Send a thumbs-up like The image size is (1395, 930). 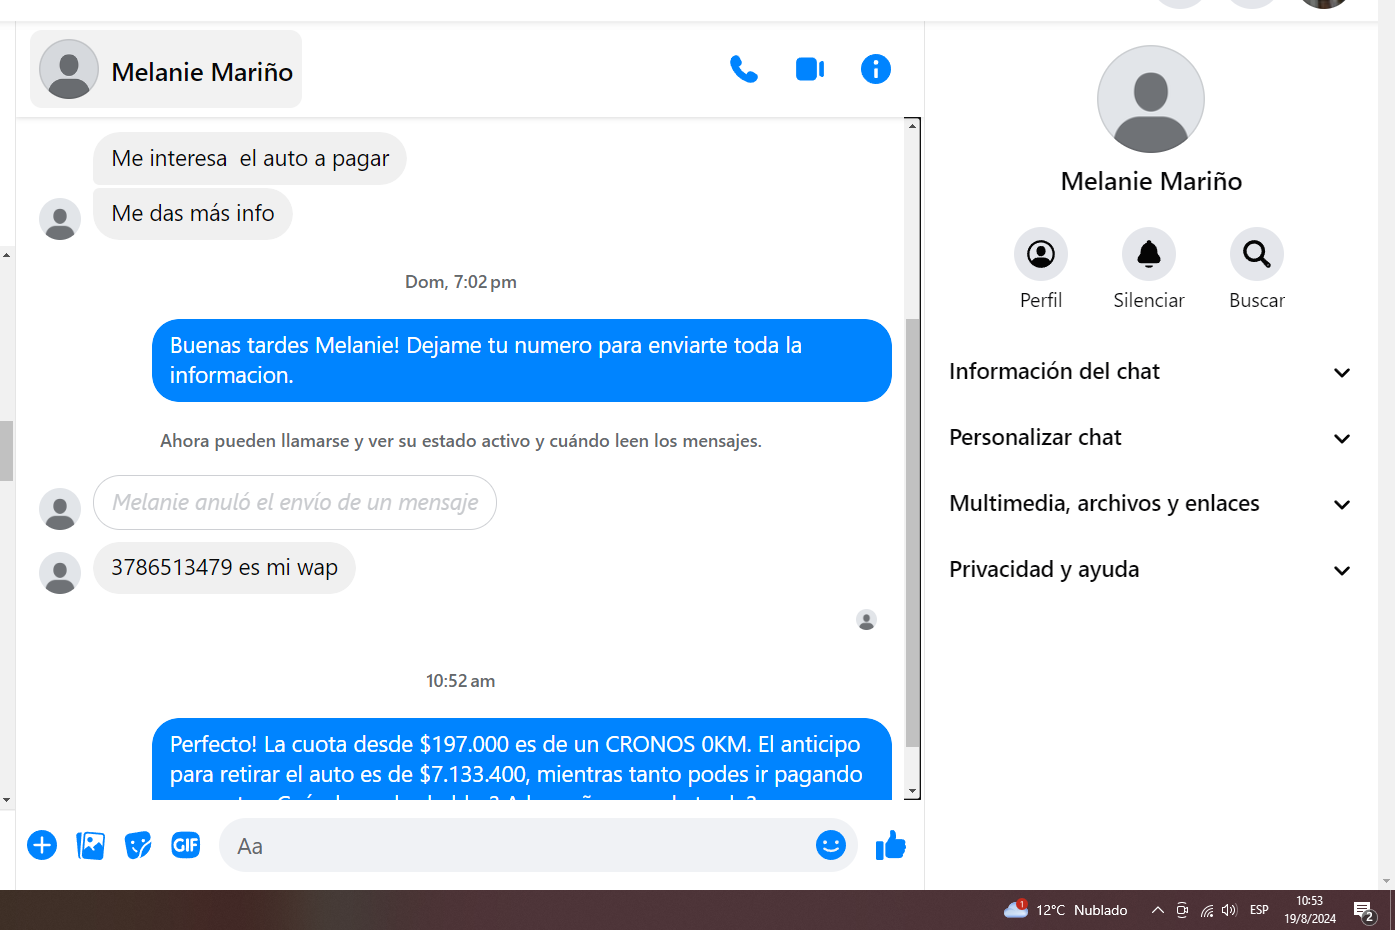point(890,846)
